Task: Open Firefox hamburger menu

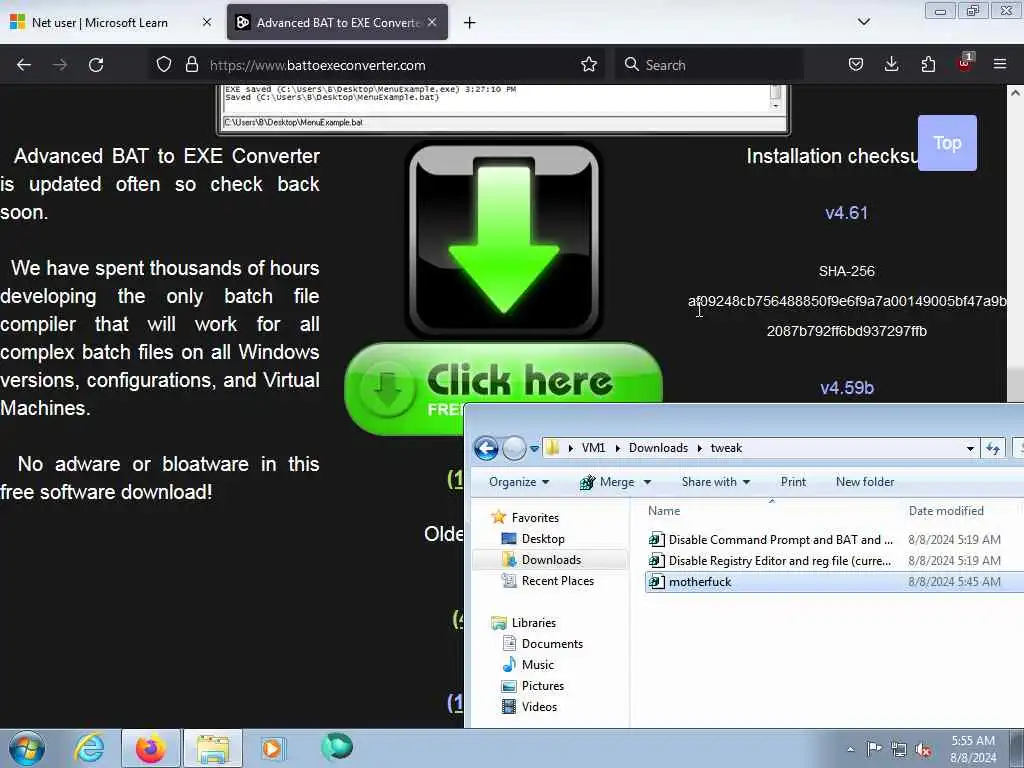Action: click(x=1000, y=65)
